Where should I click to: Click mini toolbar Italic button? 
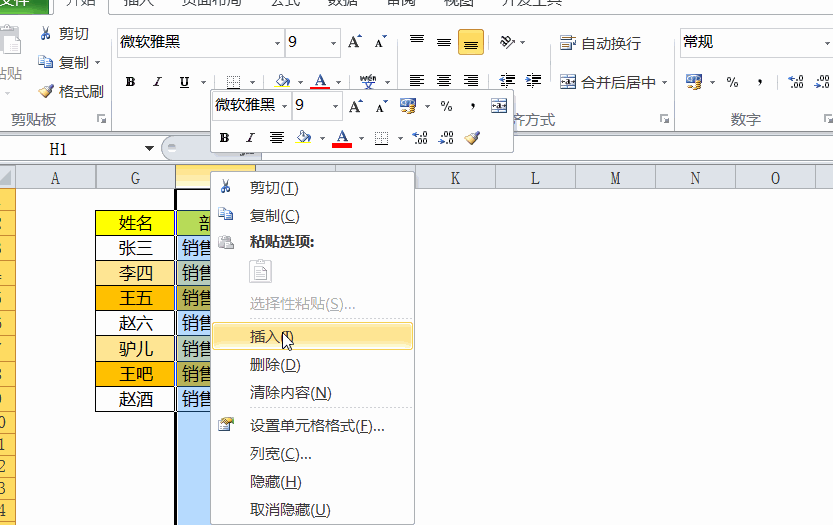point(250,138)
